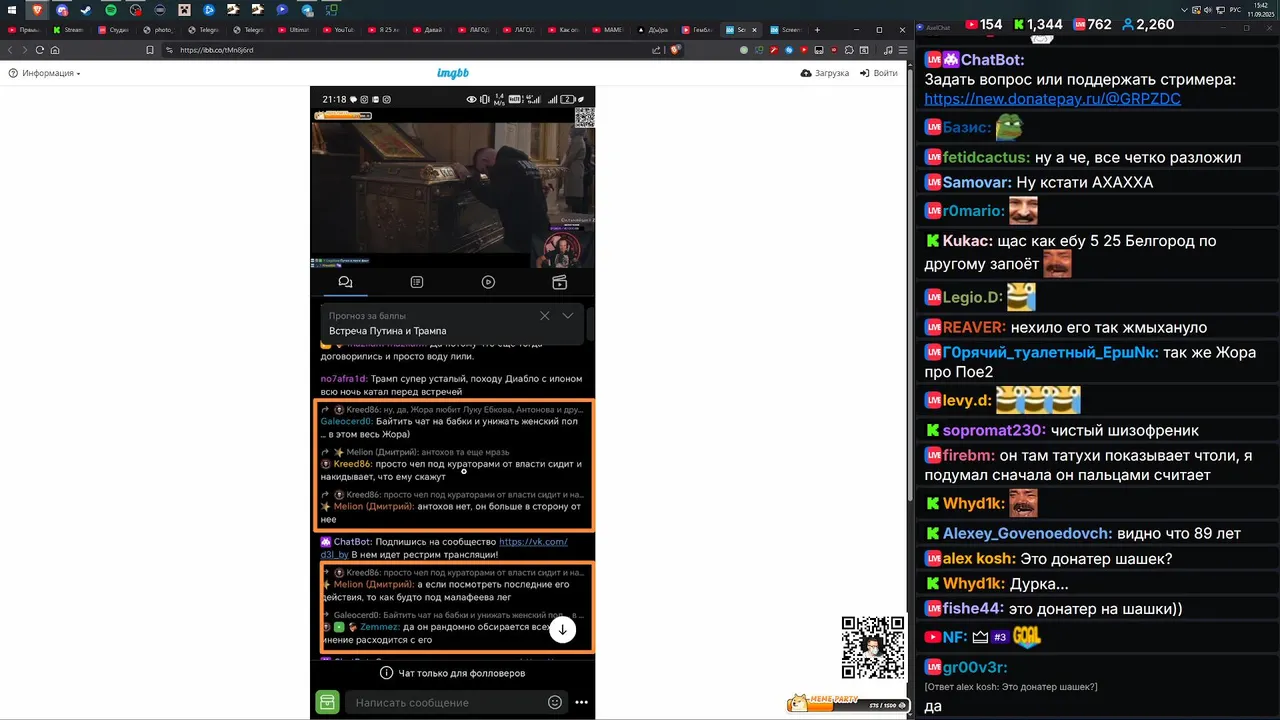Open the donatepay link in AxelChat
1280x720 pixels.
(1052, 98)
